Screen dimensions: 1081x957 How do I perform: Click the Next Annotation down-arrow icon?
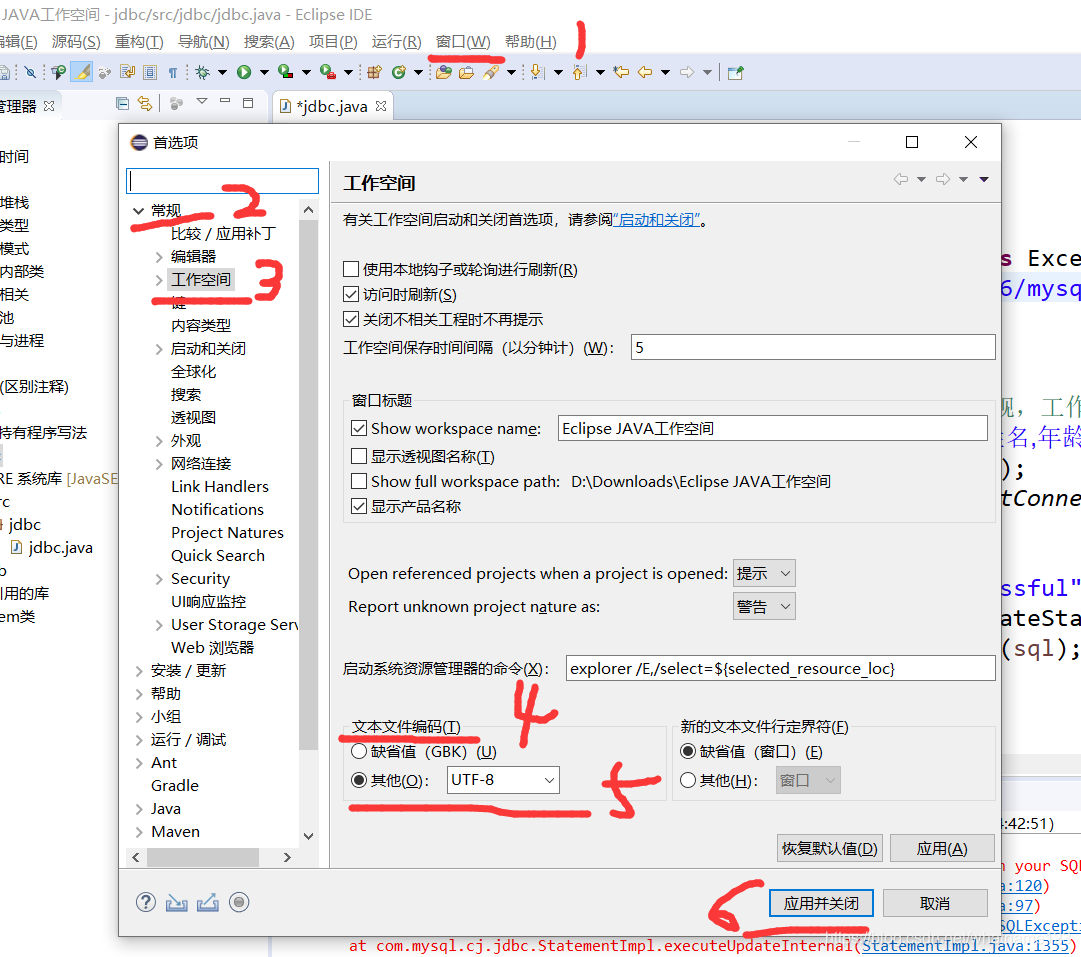(538, 72)
